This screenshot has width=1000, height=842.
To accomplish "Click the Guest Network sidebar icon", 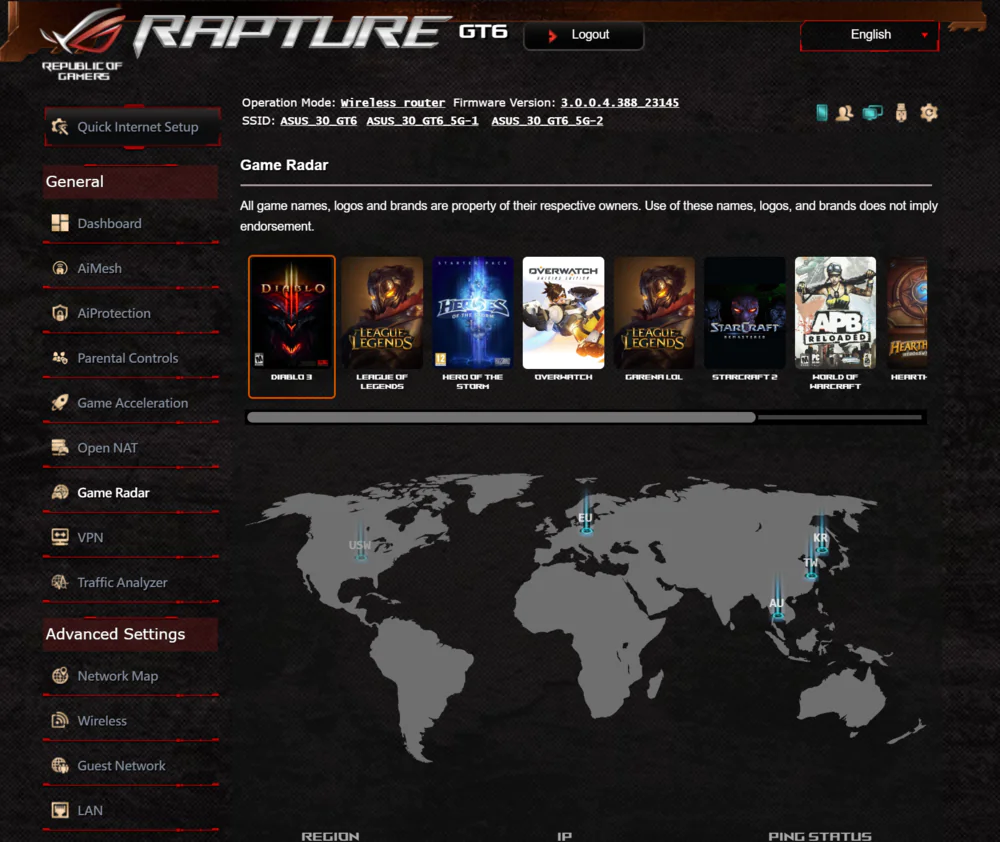I will pos(60,765).
